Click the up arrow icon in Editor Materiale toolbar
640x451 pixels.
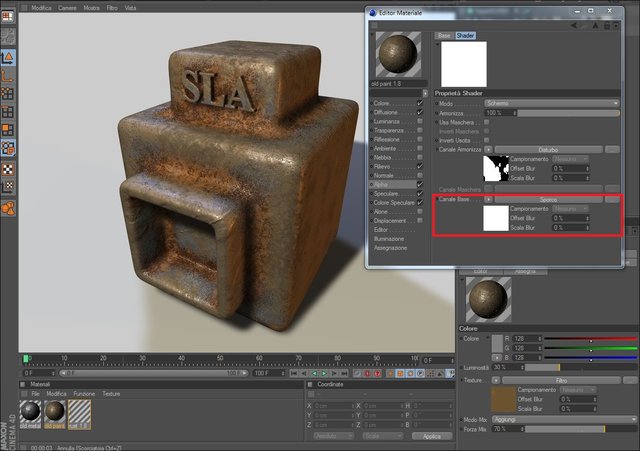click(x=596, y=26)
